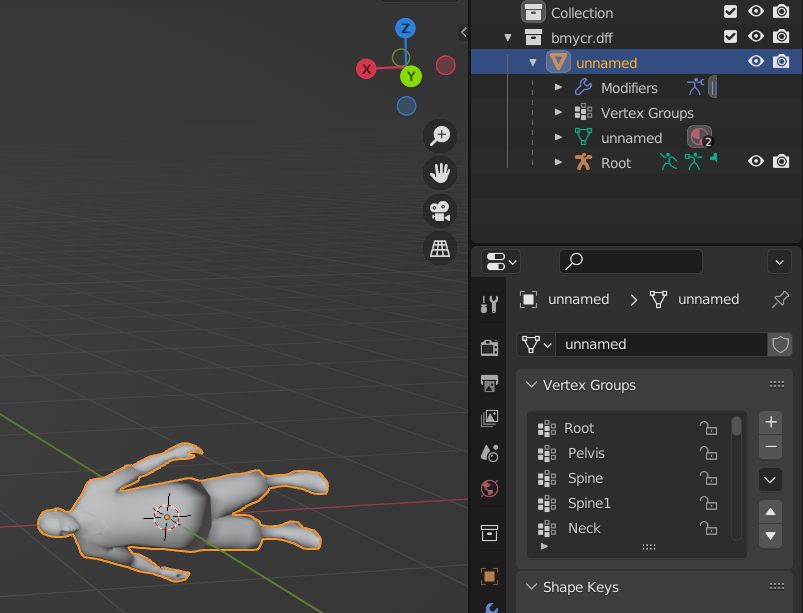Click the search field in the properties editor
This screenshot has height=613, width=803.
point(630,262)
